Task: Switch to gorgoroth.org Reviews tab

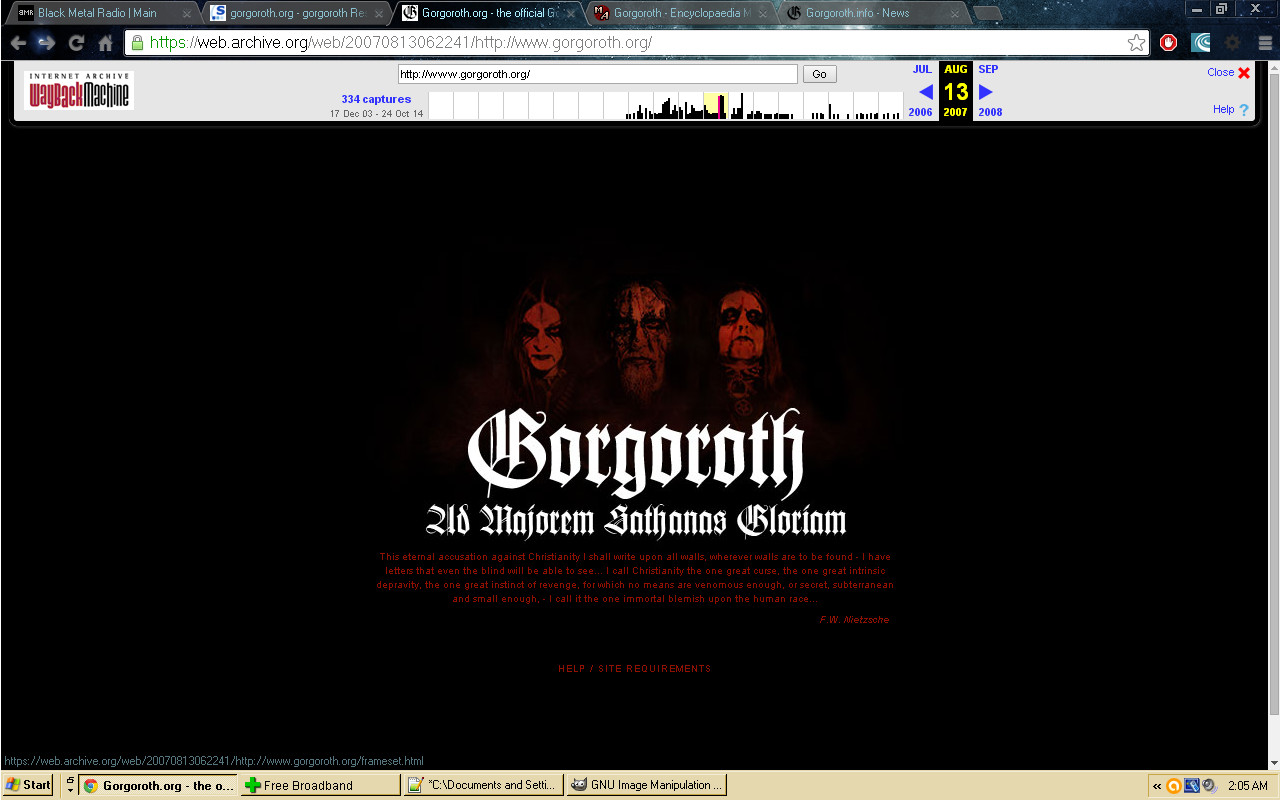Action: click(297, 13)
